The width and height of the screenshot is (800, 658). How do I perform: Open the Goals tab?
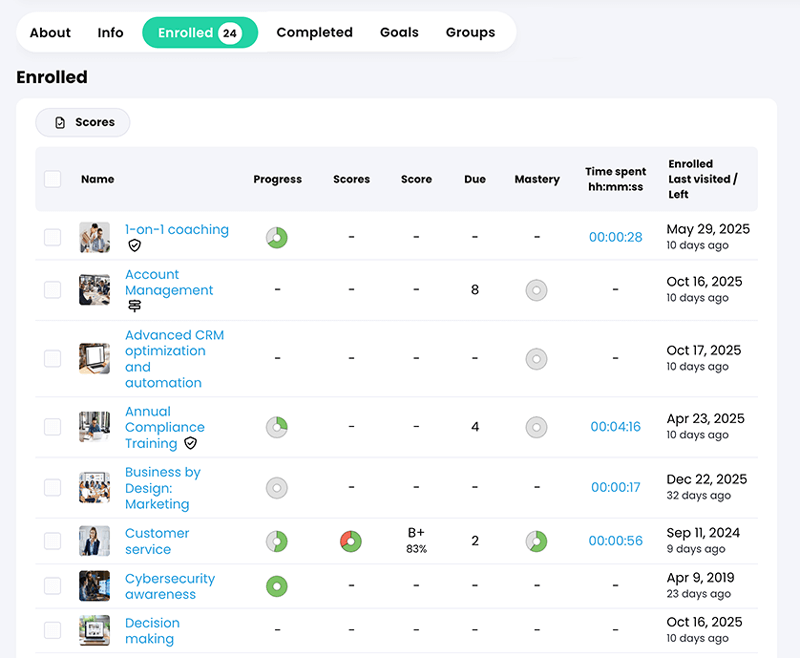(399, 32)
